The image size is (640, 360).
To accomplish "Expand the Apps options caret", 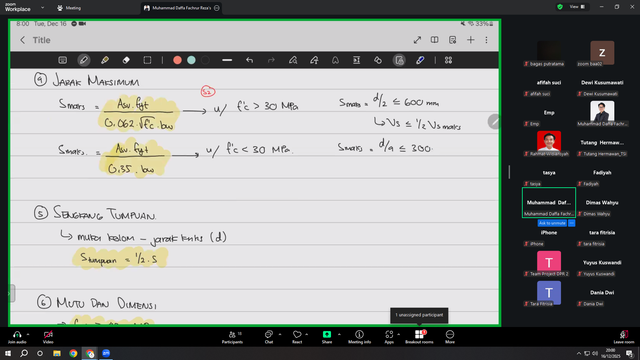I will click(398, 334).
